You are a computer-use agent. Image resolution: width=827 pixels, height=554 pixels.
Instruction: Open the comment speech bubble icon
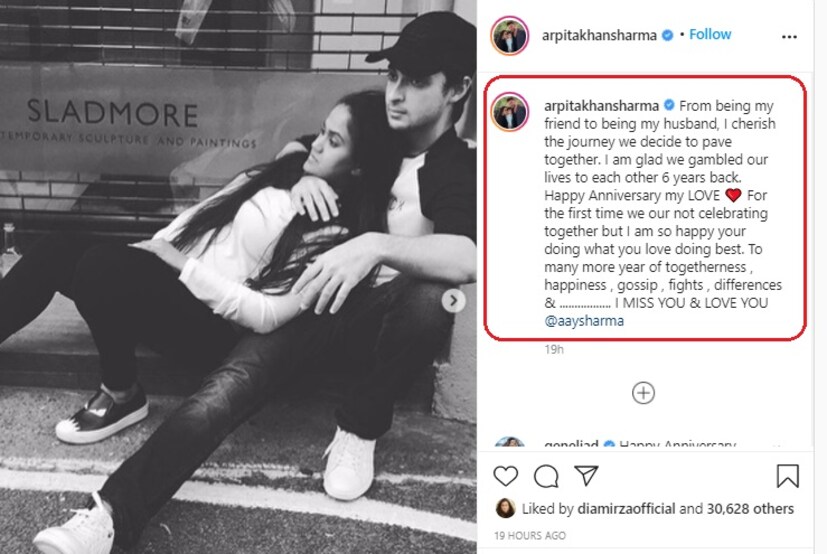click(546, 476)
